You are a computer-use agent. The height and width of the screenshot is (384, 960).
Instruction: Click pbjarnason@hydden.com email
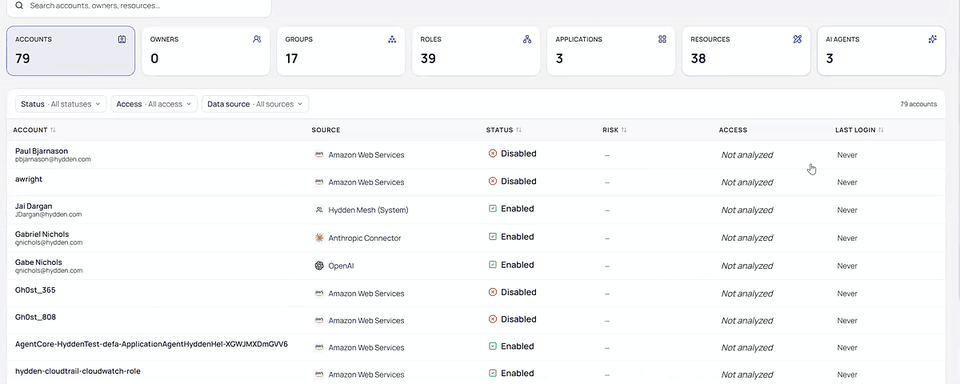pos(53,159)
